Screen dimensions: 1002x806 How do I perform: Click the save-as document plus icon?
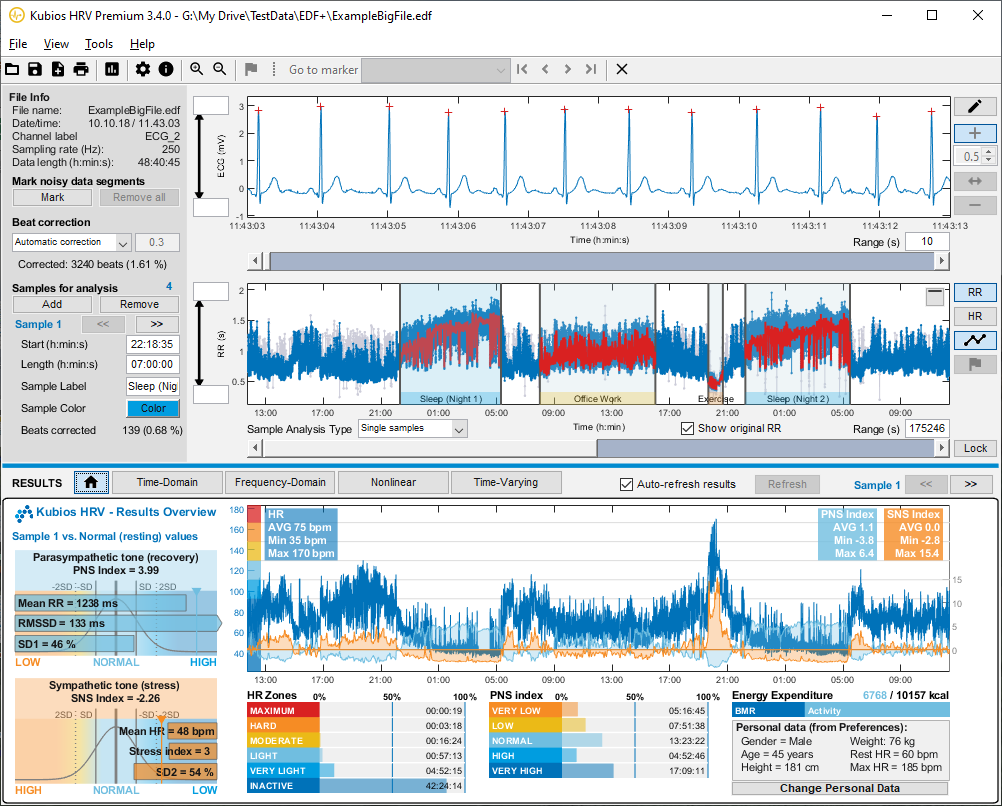(58, 69)
